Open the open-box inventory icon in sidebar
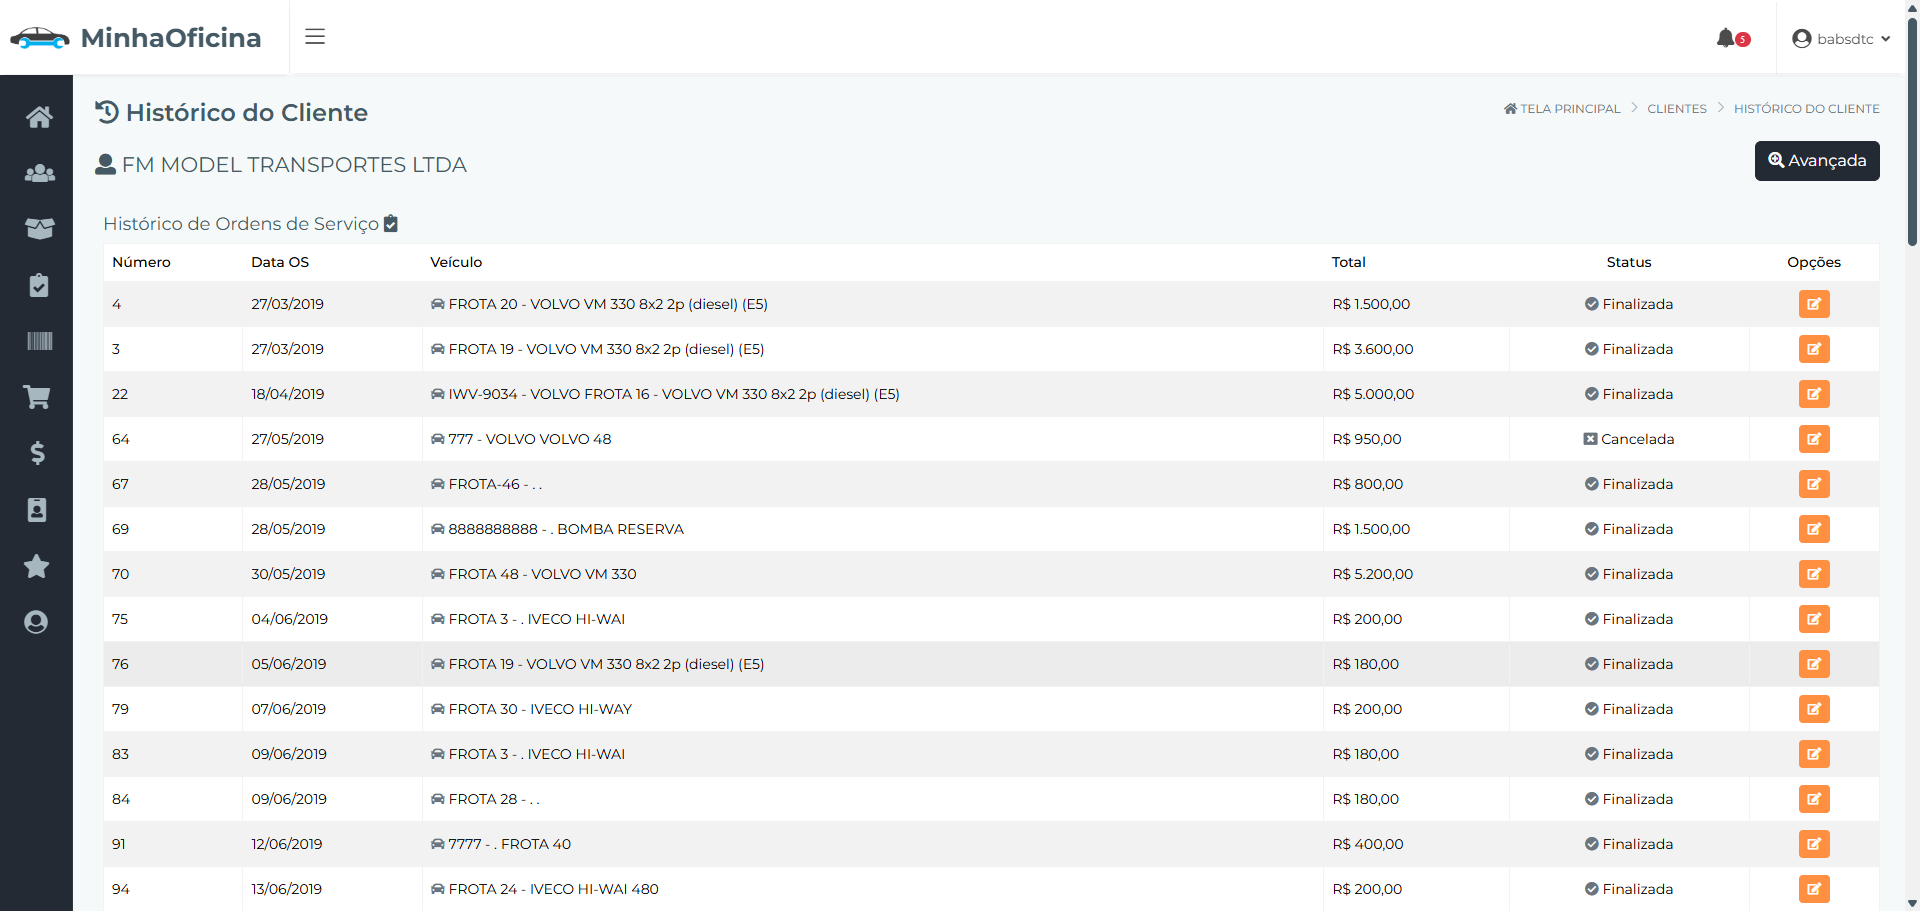This screenshot has width=1920, height=911. coord(39,229)
